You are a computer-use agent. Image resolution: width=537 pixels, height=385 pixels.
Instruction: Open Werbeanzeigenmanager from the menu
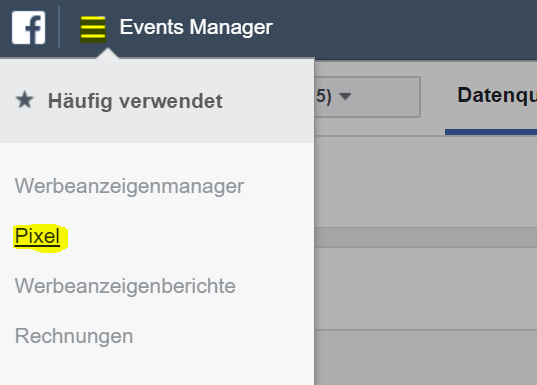click(x=129, y=187)
